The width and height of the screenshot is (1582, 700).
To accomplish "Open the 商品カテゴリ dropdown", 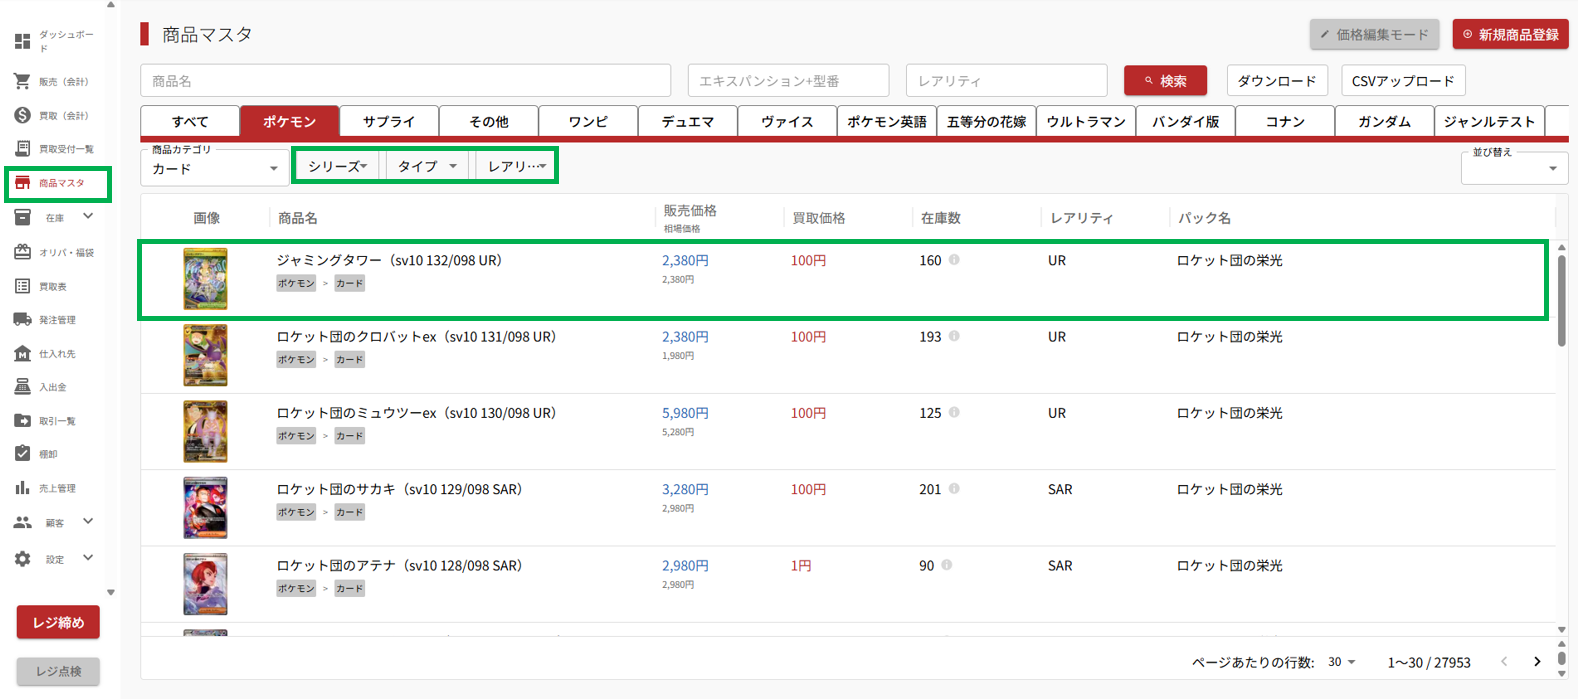I will coord(215,166).
